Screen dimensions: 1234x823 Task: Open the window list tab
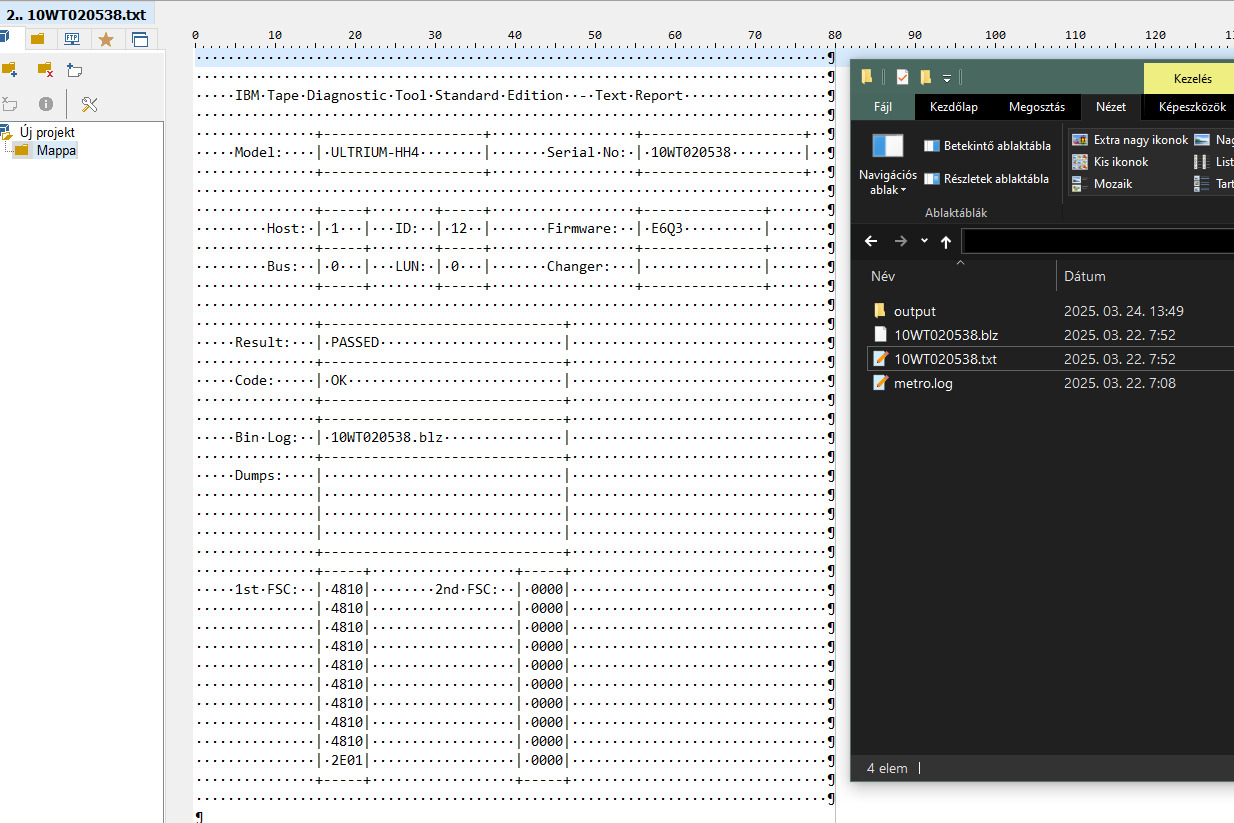click(139, 39)
